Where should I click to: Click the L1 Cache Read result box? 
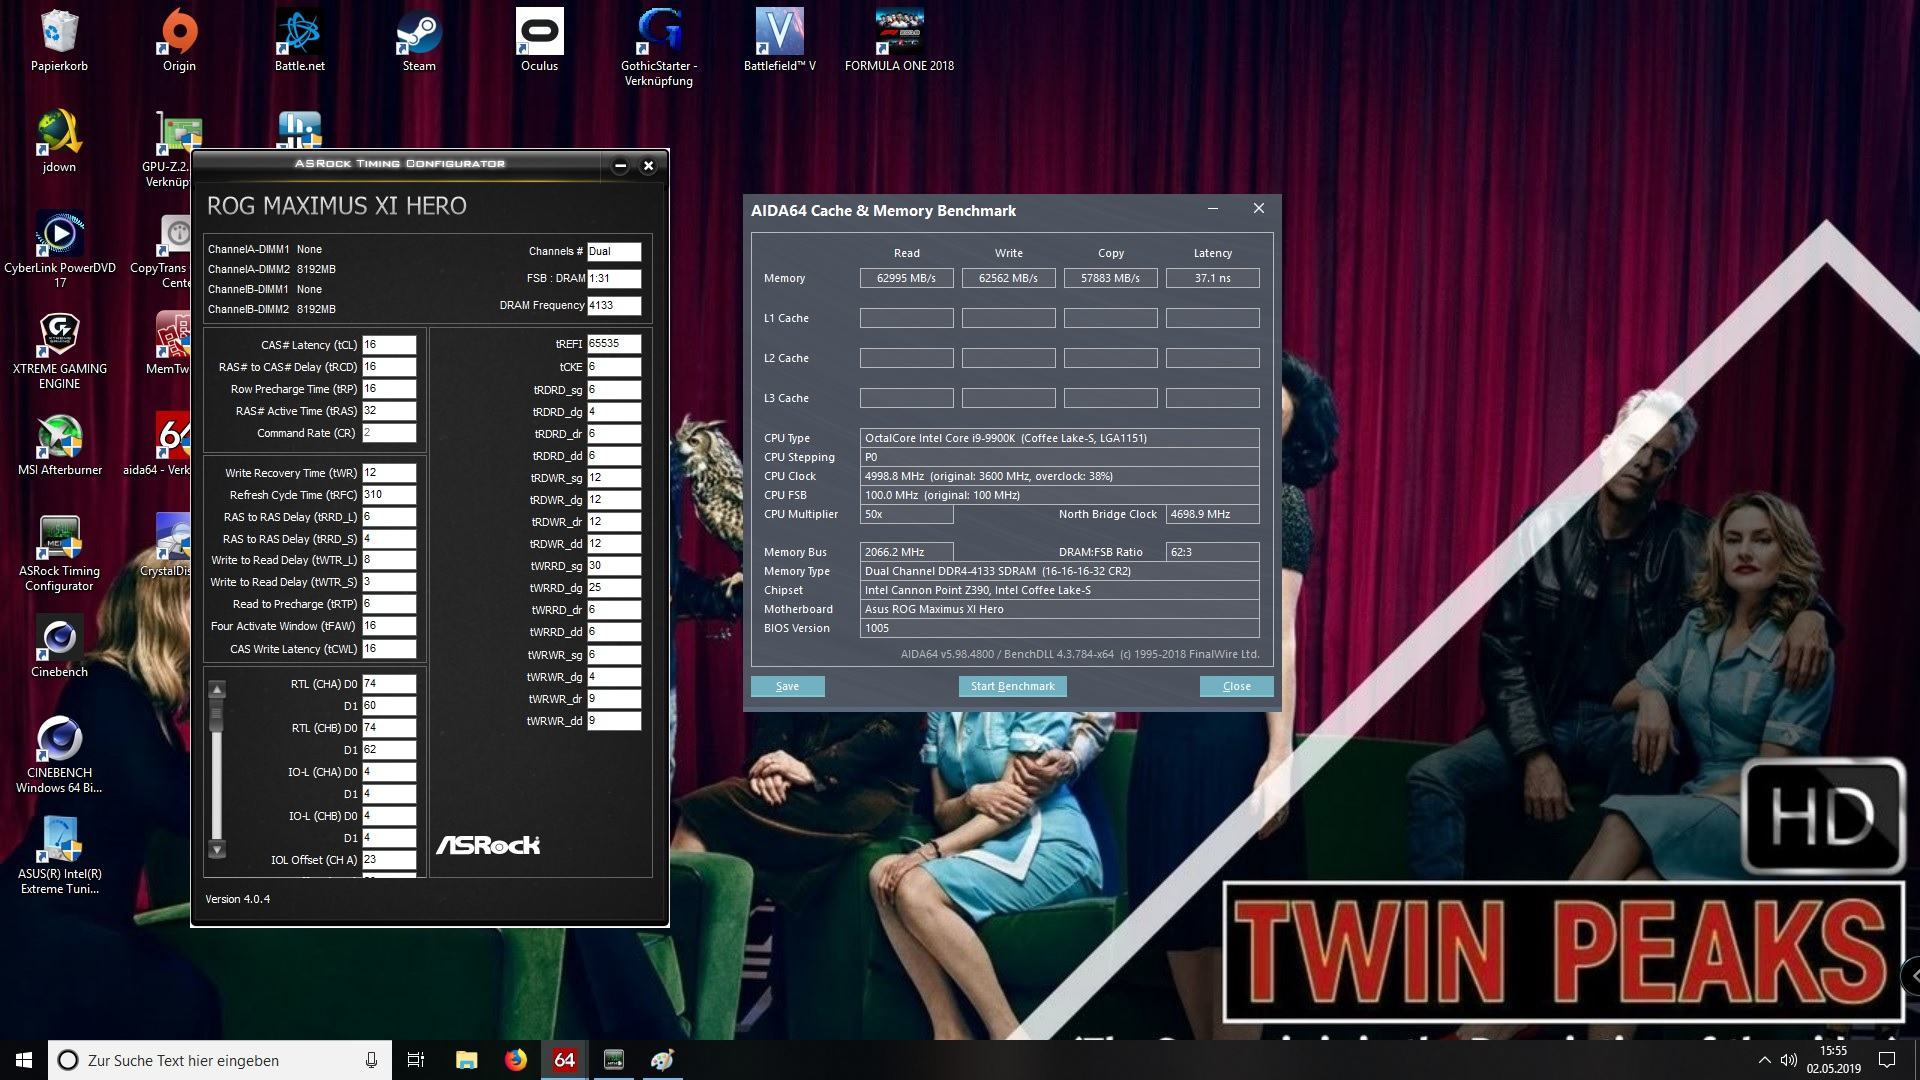tap(906, 318)
